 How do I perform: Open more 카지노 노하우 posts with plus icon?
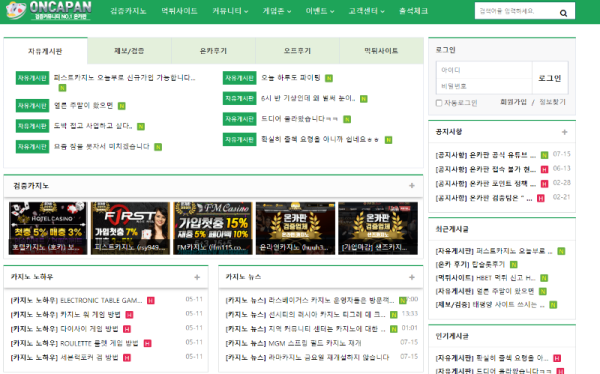click(x=197, y=277)
